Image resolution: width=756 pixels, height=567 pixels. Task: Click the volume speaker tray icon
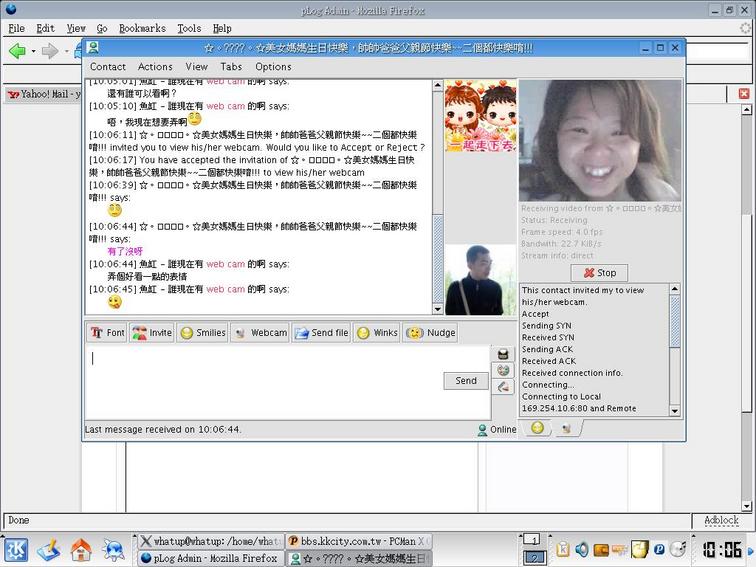[582, 550]
